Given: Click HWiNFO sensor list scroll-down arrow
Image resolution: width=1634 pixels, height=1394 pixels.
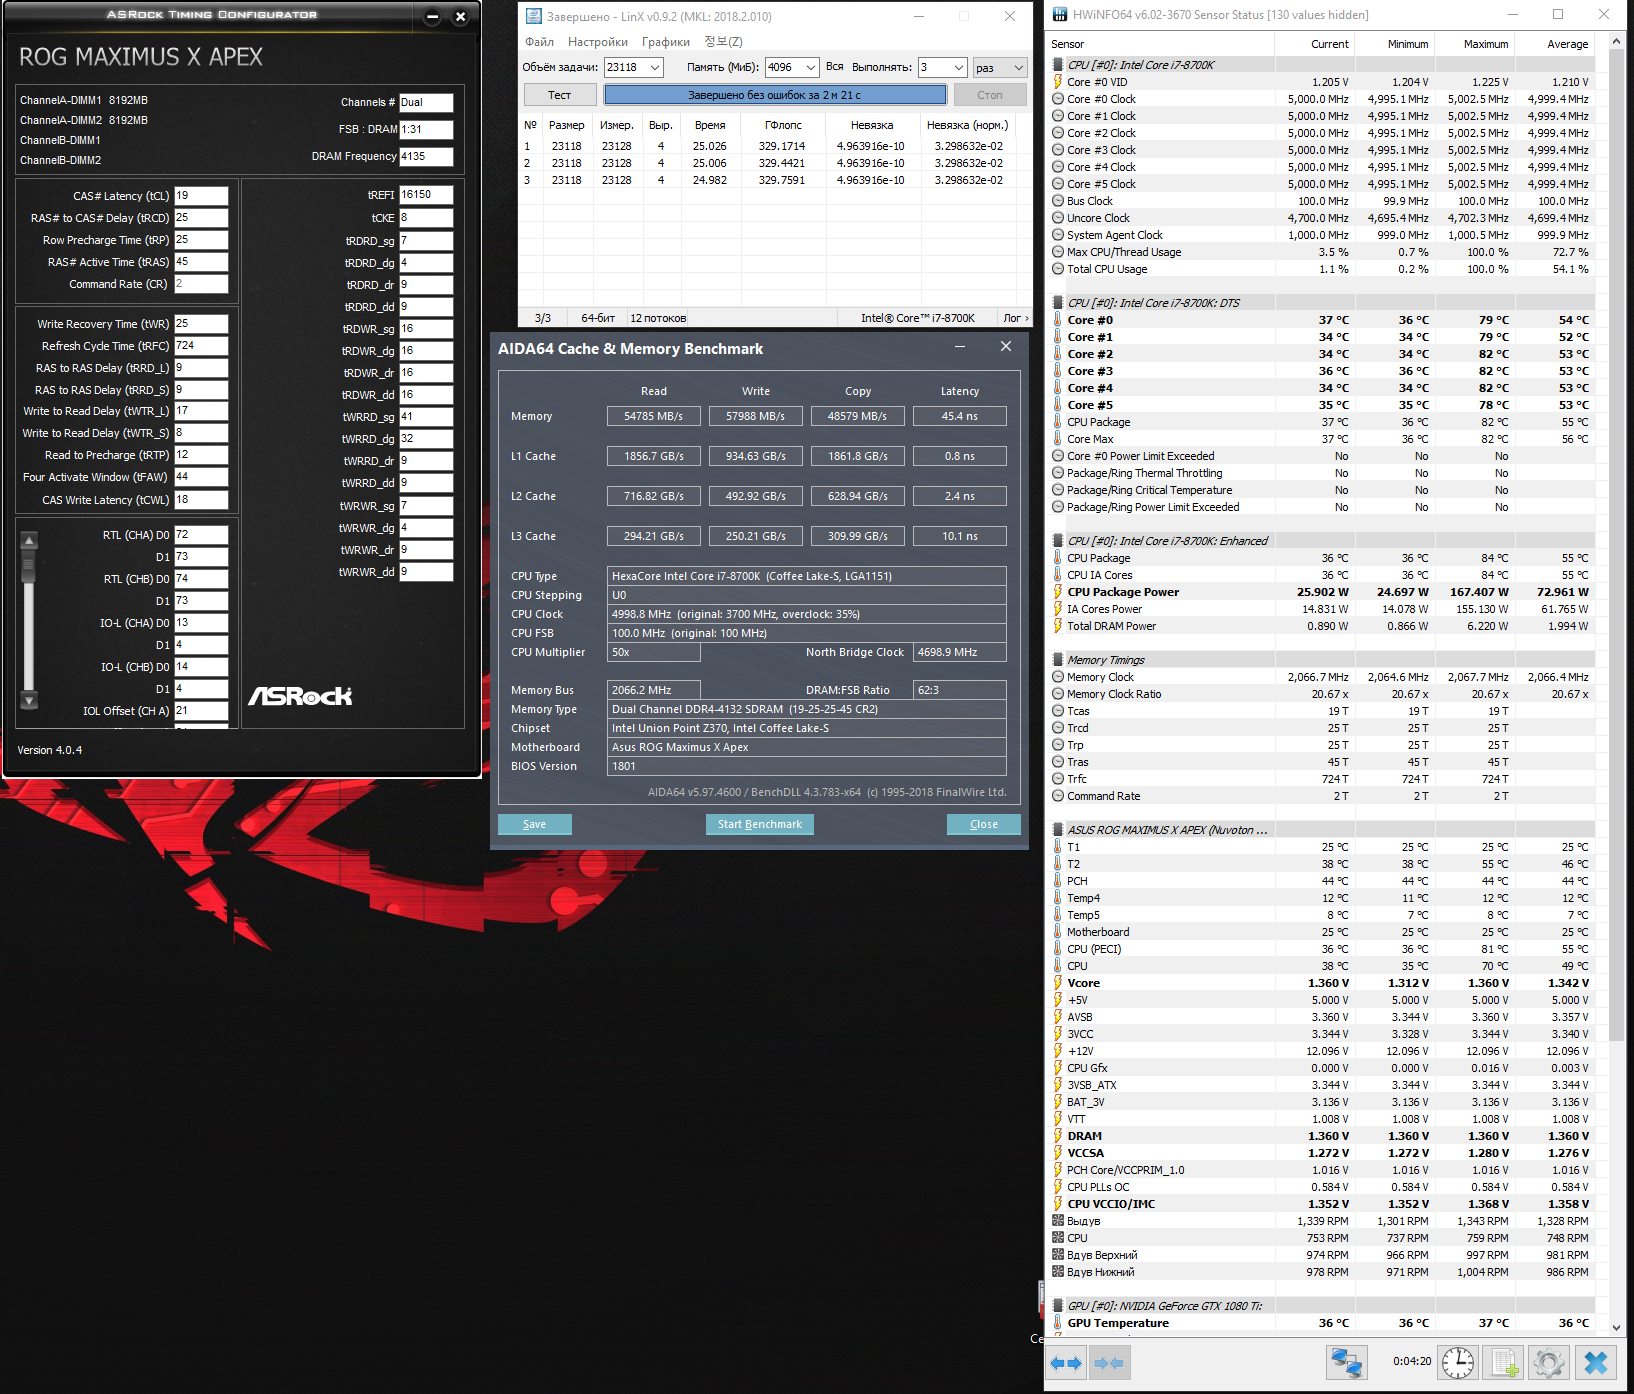Looking at the screenshot, I should [x=1617, y=1328].
